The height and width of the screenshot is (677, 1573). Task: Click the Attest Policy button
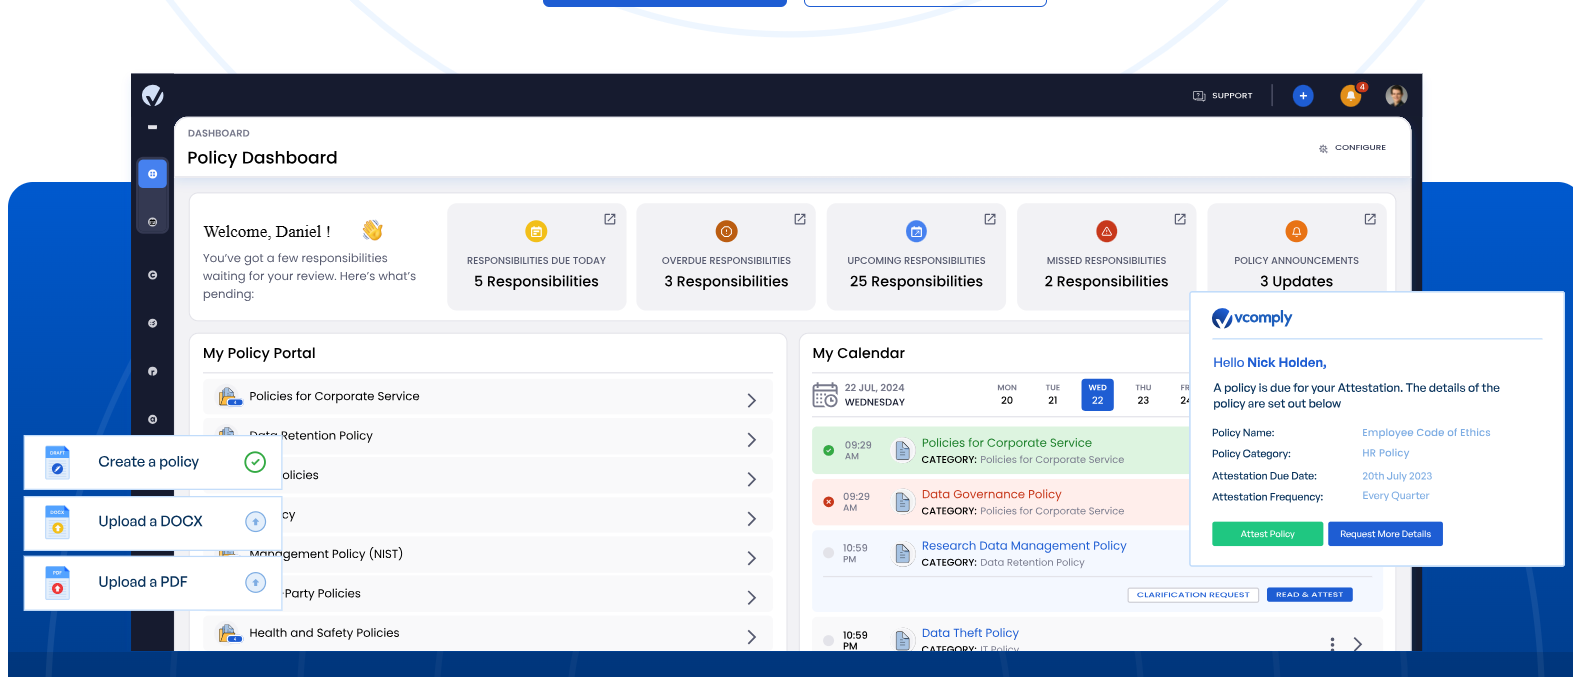point(1267,534)
